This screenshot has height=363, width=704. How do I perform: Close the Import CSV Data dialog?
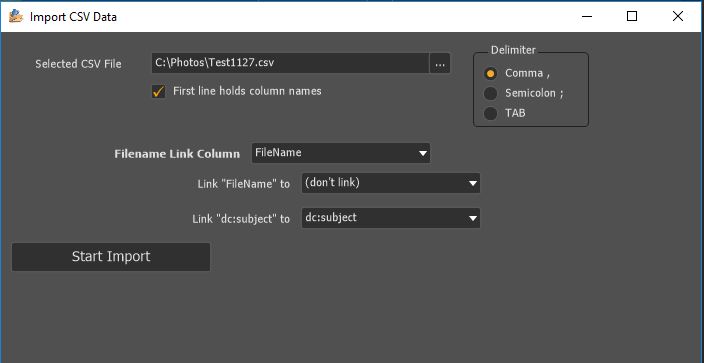(x=678, y=17)
